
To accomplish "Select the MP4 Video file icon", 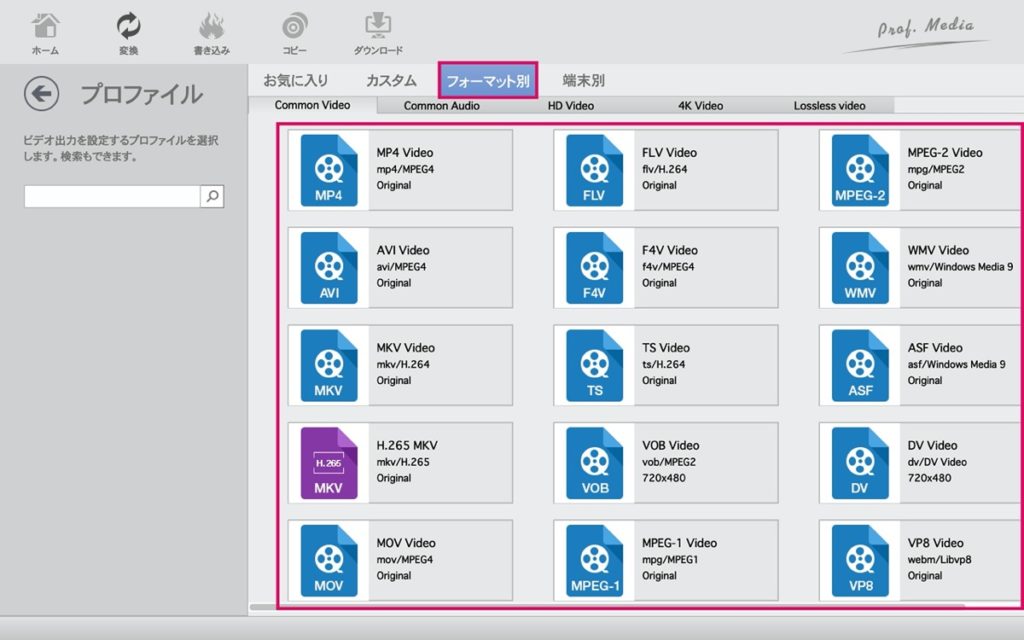I will point(329,170).
